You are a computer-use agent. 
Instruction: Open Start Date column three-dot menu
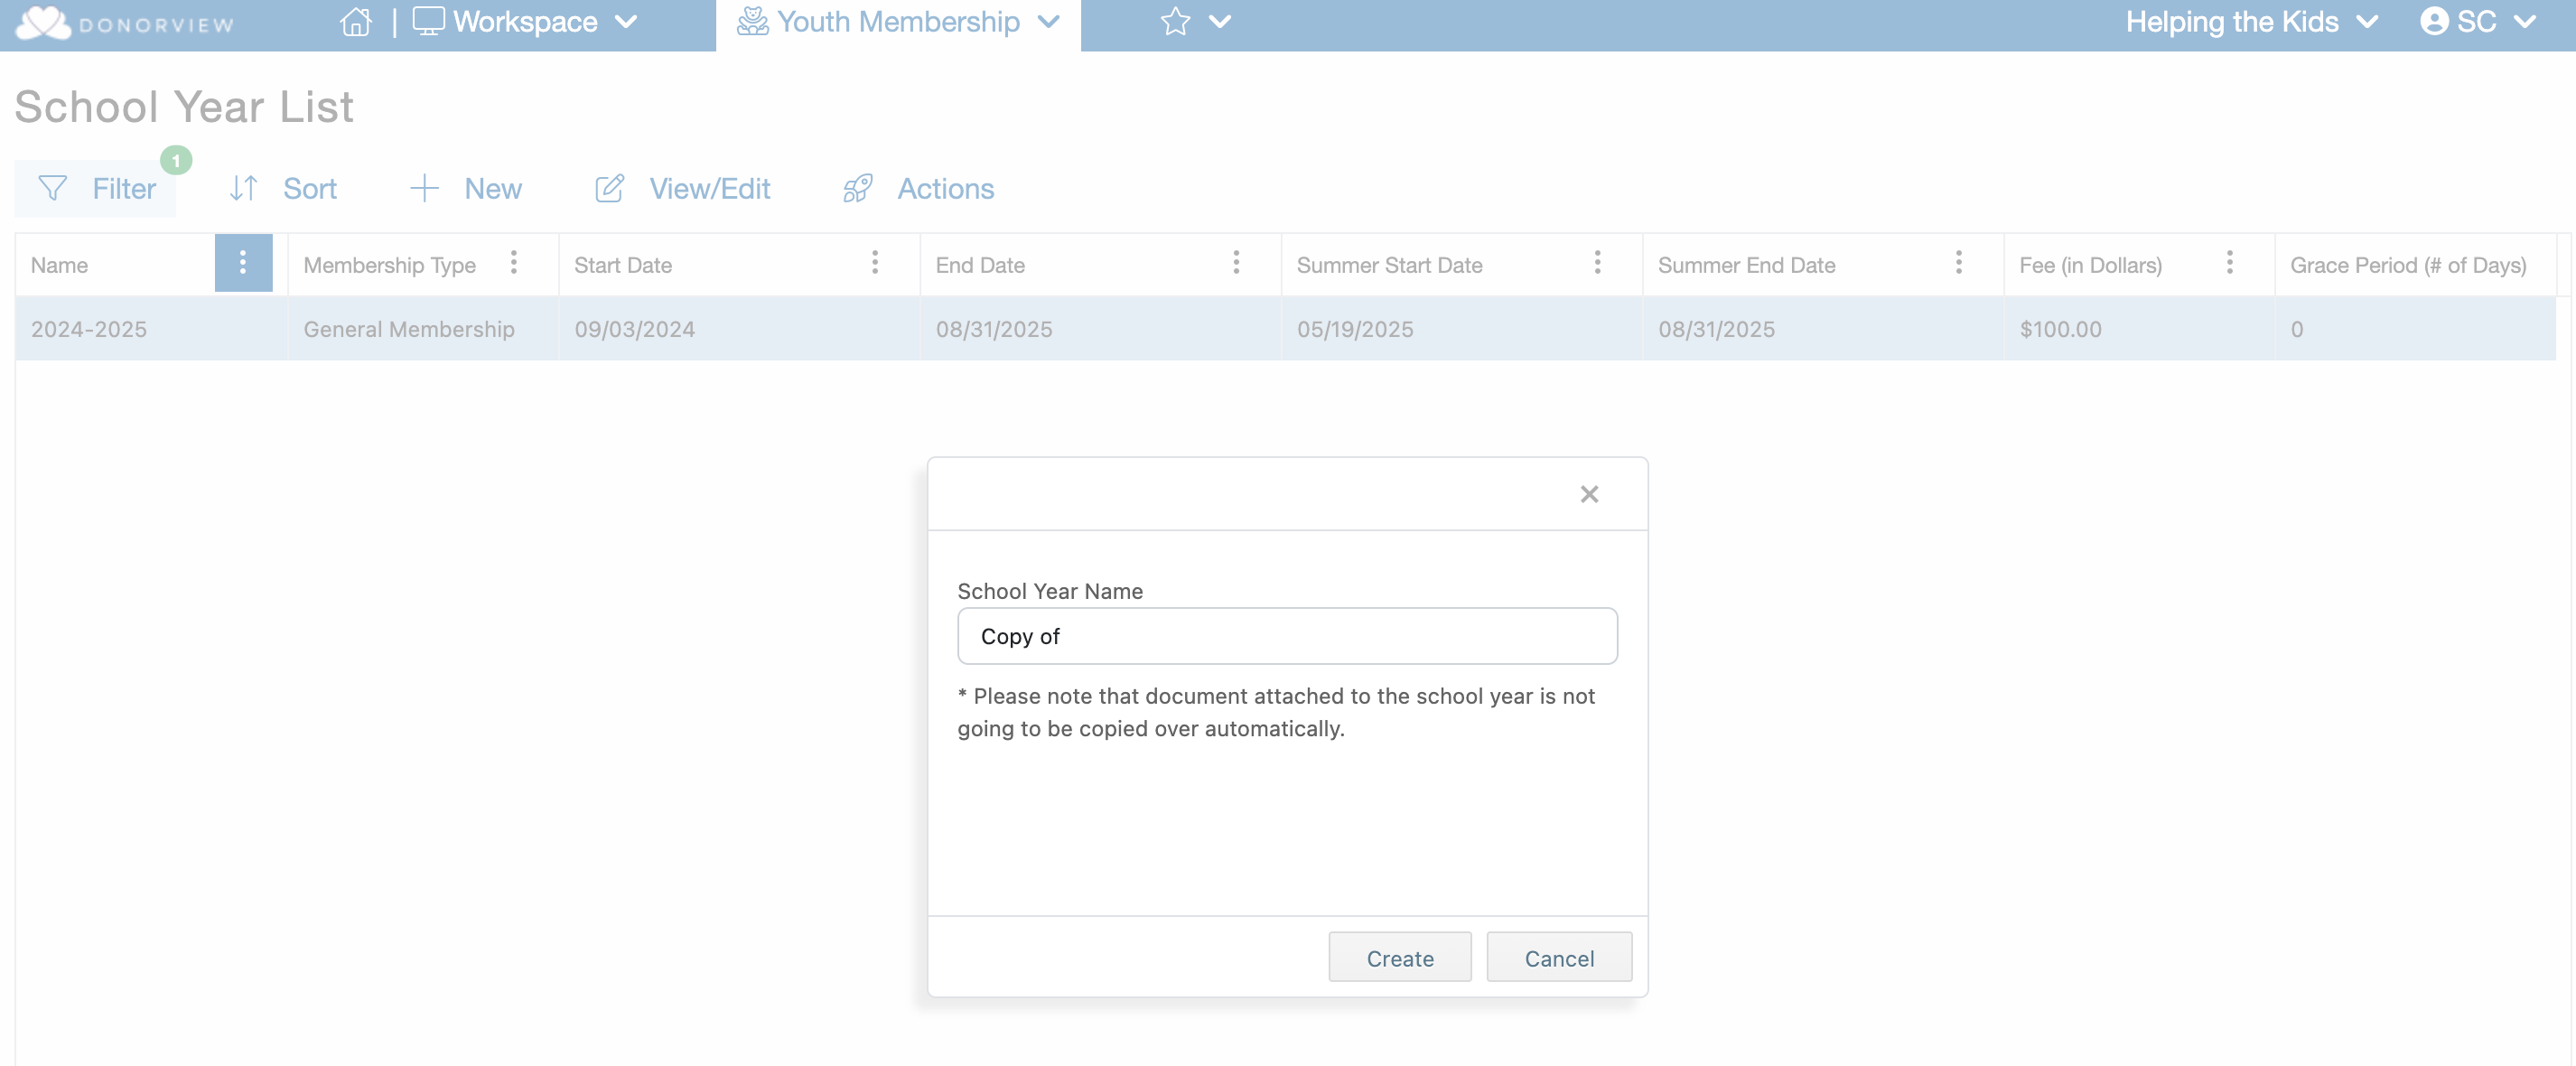click(875, 263)
